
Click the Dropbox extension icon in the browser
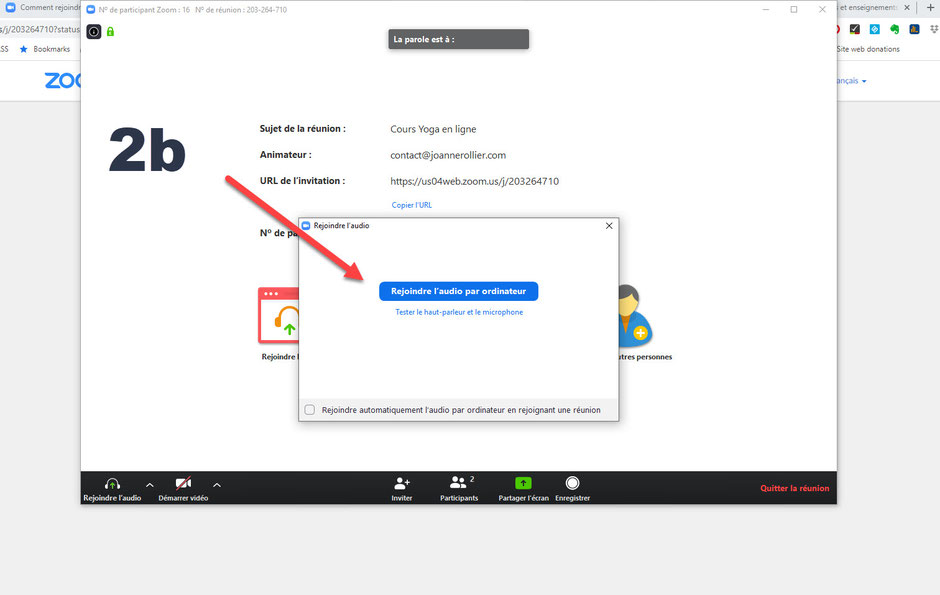934,29
